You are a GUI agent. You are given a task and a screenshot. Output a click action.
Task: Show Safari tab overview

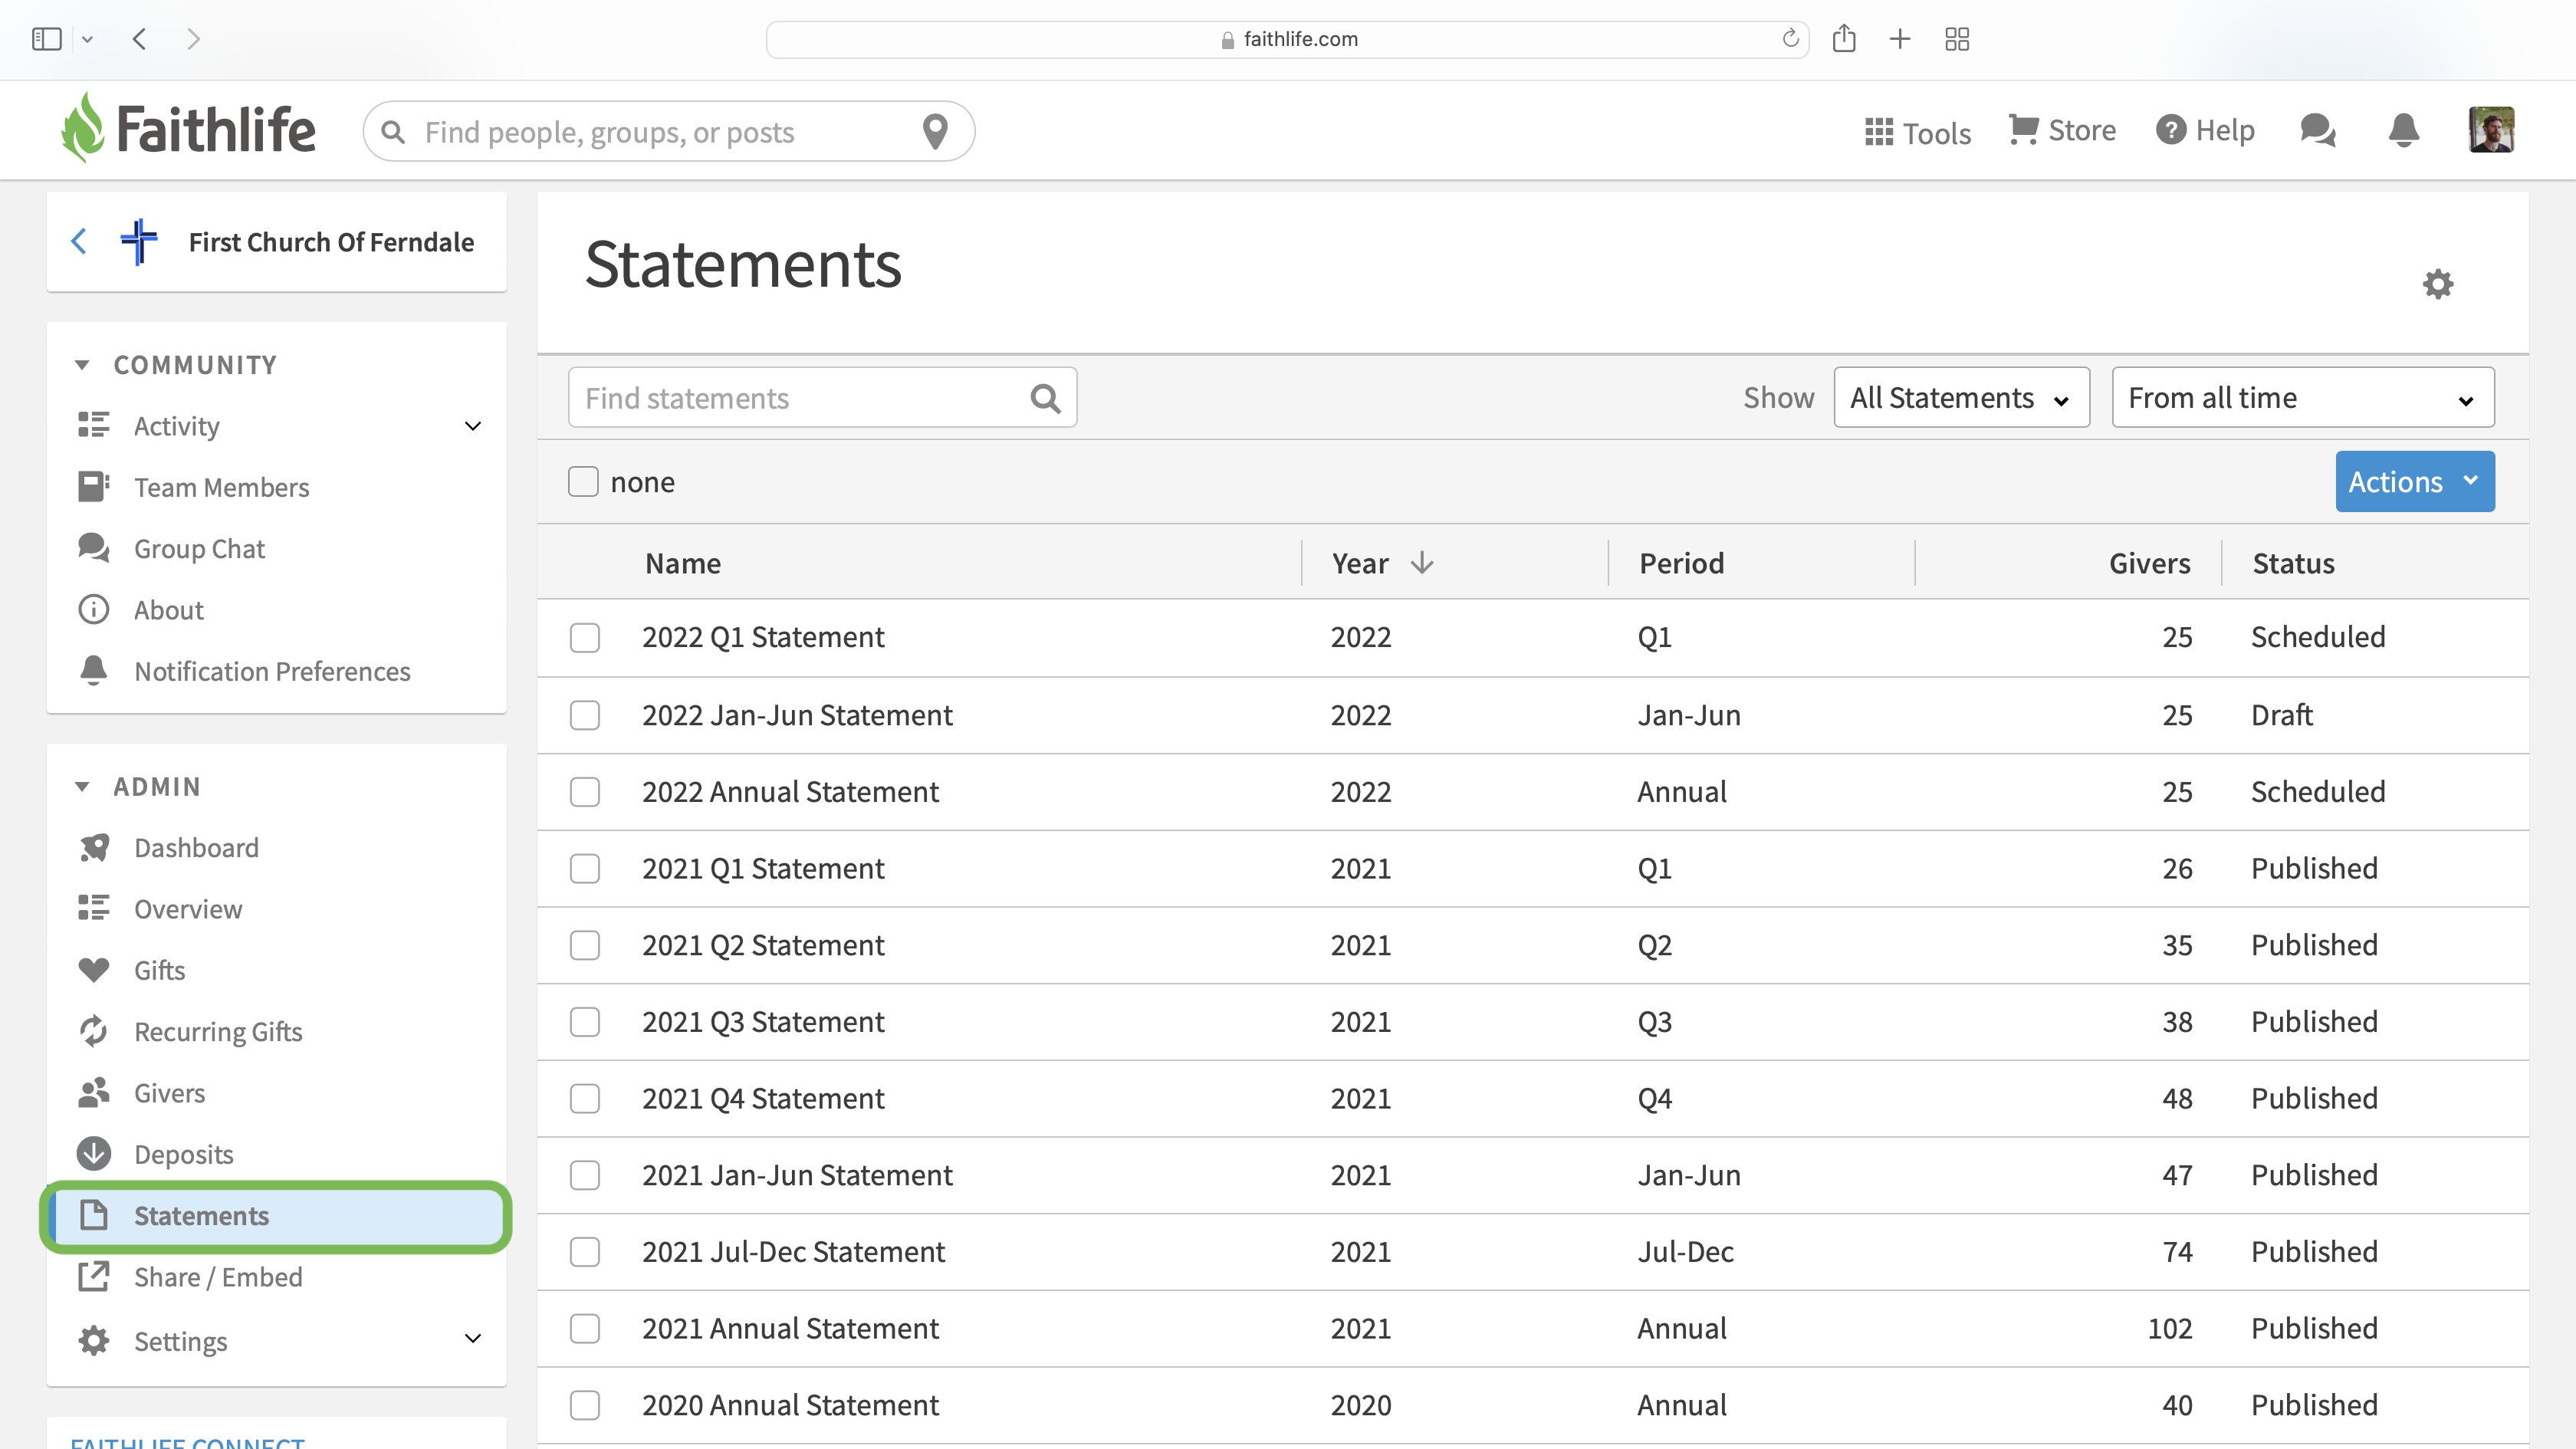(1957, 39)
